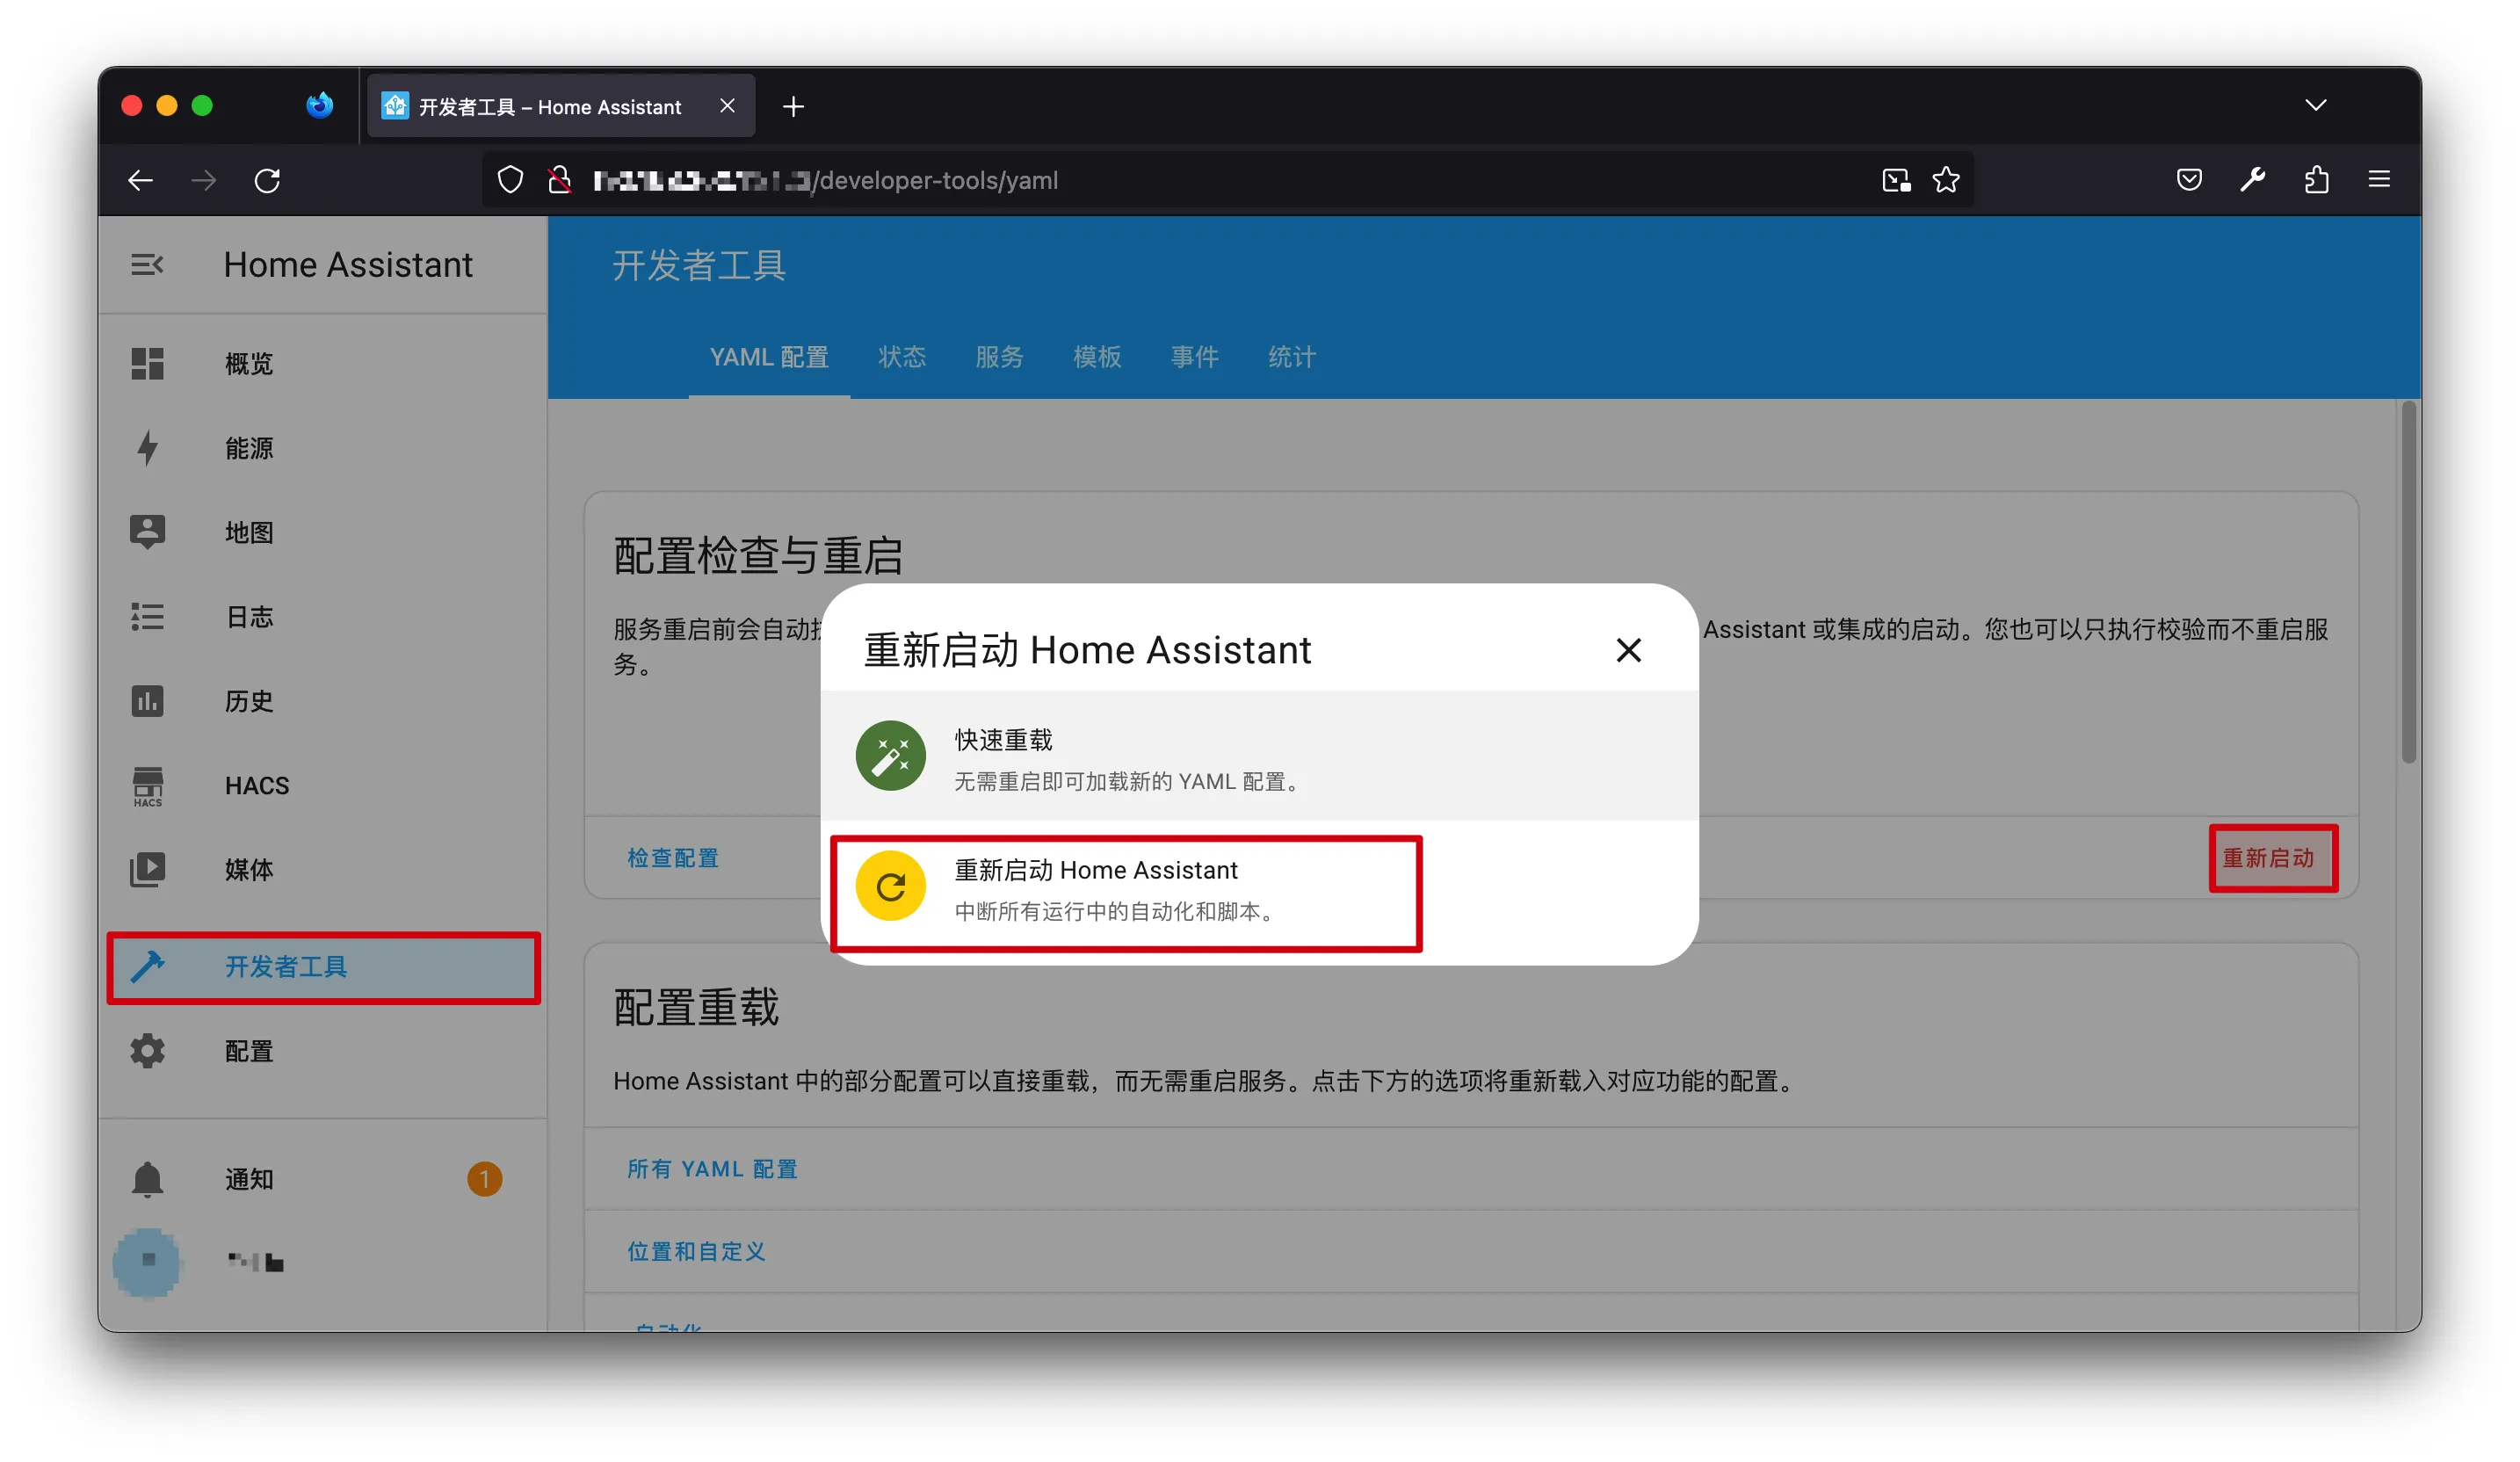Close the 重新启动 Home Assistant dialog

click(x=1628, y=650)
